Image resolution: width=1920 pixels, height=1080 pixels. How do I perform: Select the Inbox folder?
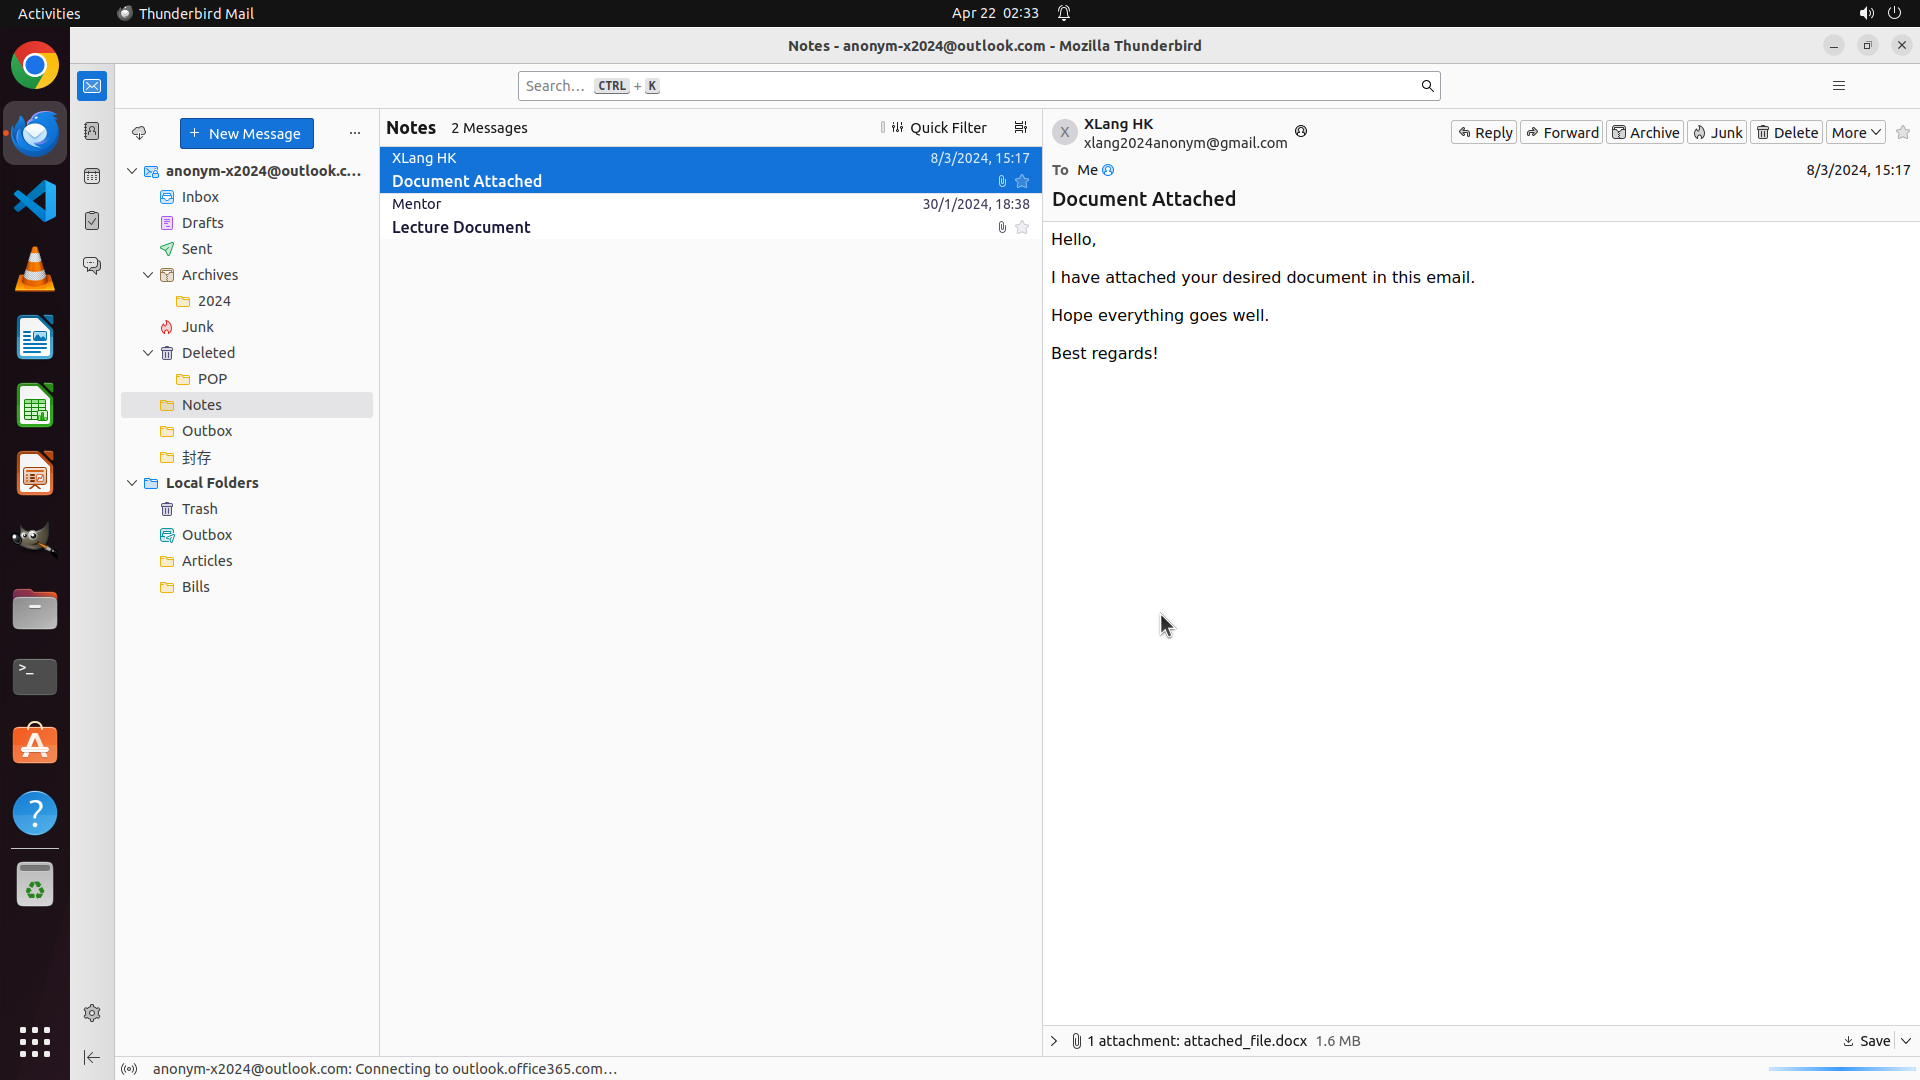[x=200, y=197]
